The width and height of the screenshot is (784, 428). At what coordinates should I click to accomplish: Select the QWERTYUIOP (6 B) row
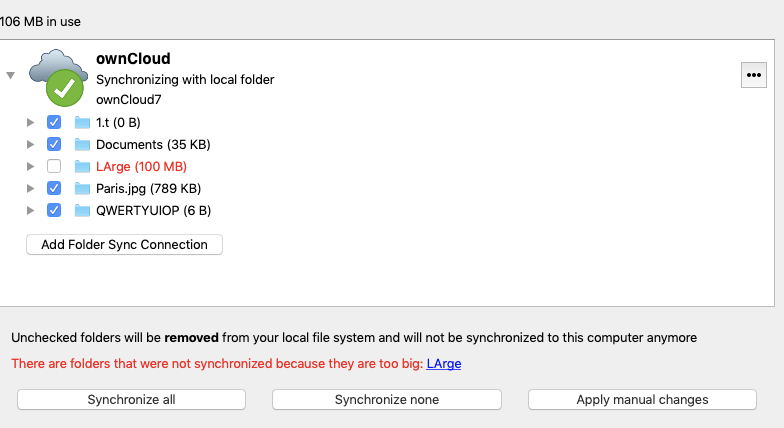[154, 210]
